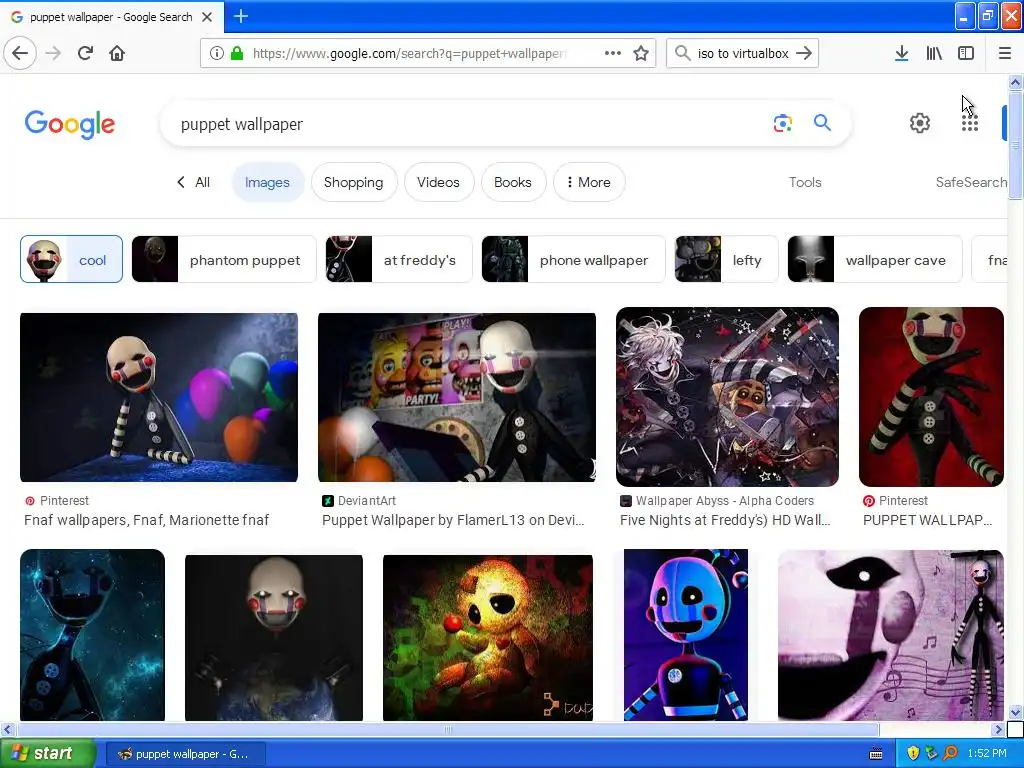The image size is (1024, 768).
Task: Click the vertical scrollbar up arrow
Action: point(1015,82)
